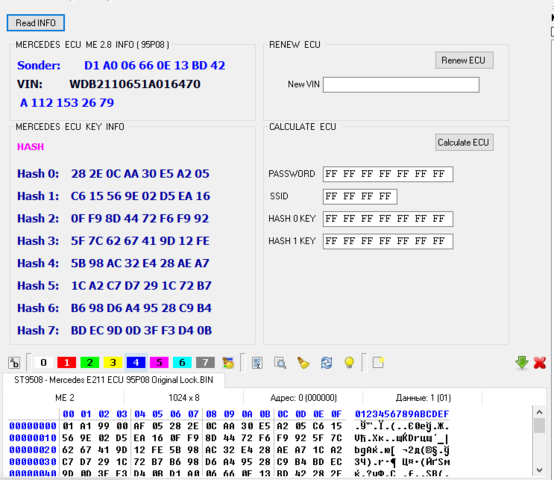Click the hex editor scrollbar thumb
This screenshot has width=554, height=480.
(x=539, y=425)
